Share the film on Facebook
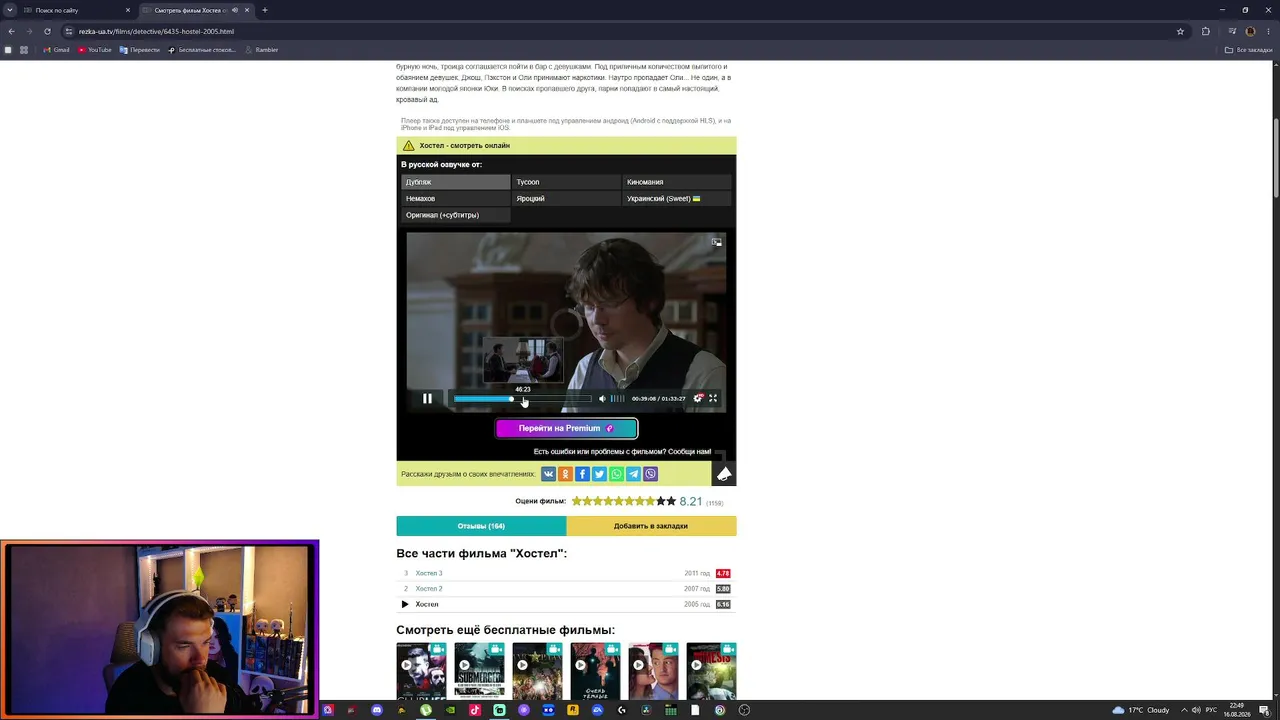1280x720 pixels. tap(582, 474)
